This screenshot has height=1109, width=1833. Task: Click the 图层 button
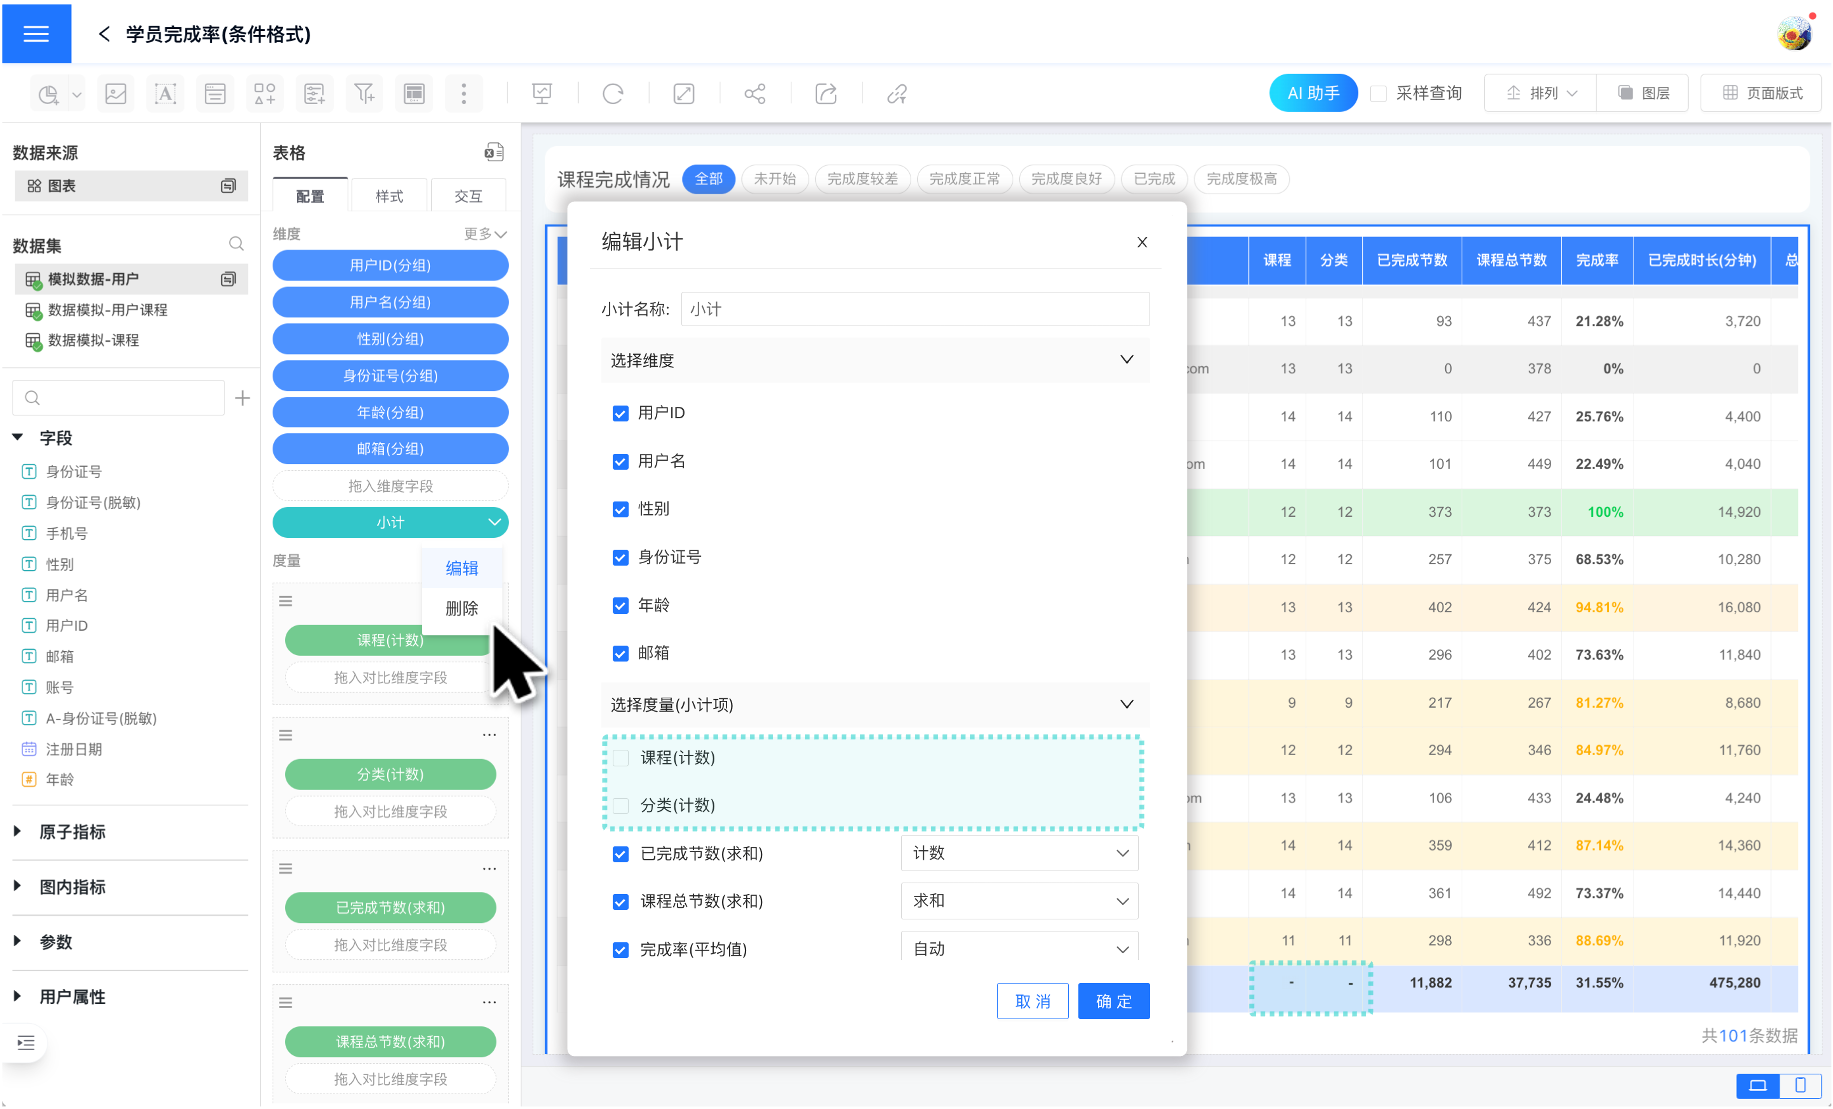click(1644, 93)
